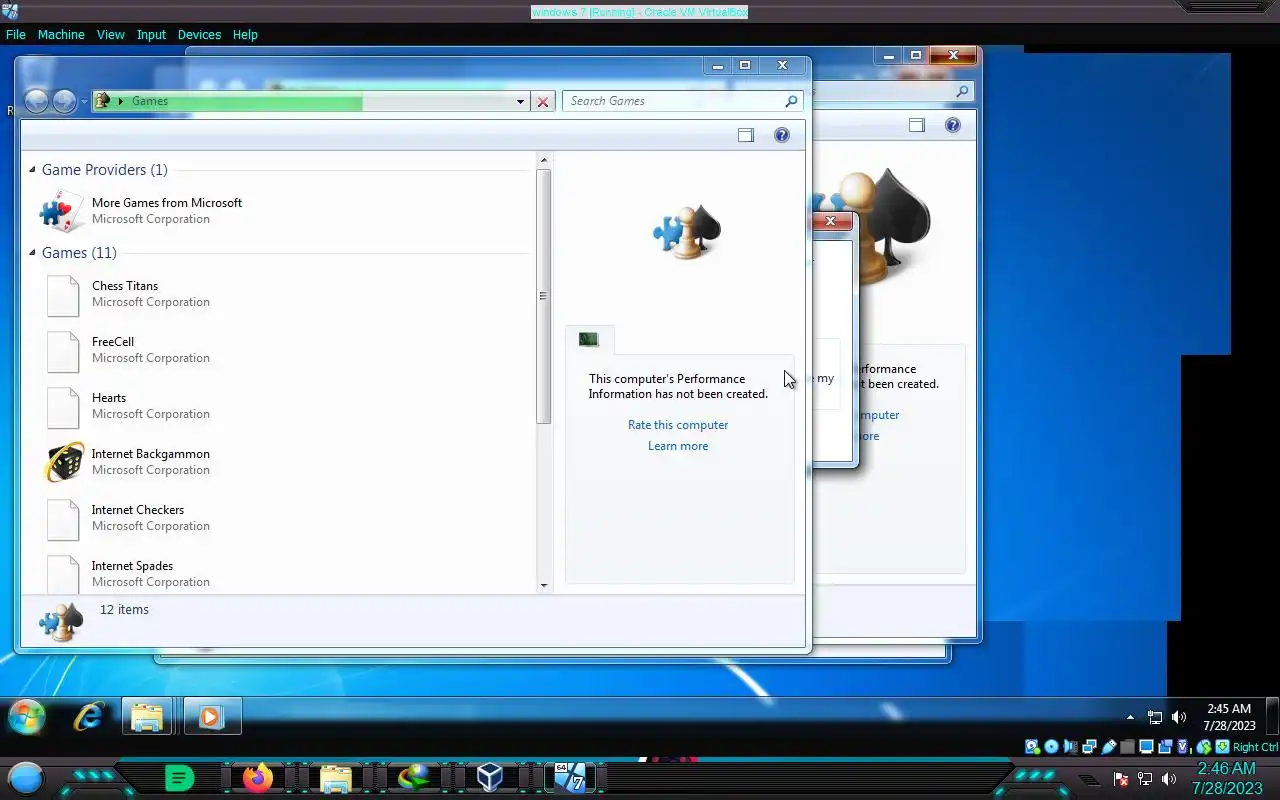Click the scroll up arrow of games list
Screen dimensions: 1280x800
pyautogui.click(x=544, y=160)
